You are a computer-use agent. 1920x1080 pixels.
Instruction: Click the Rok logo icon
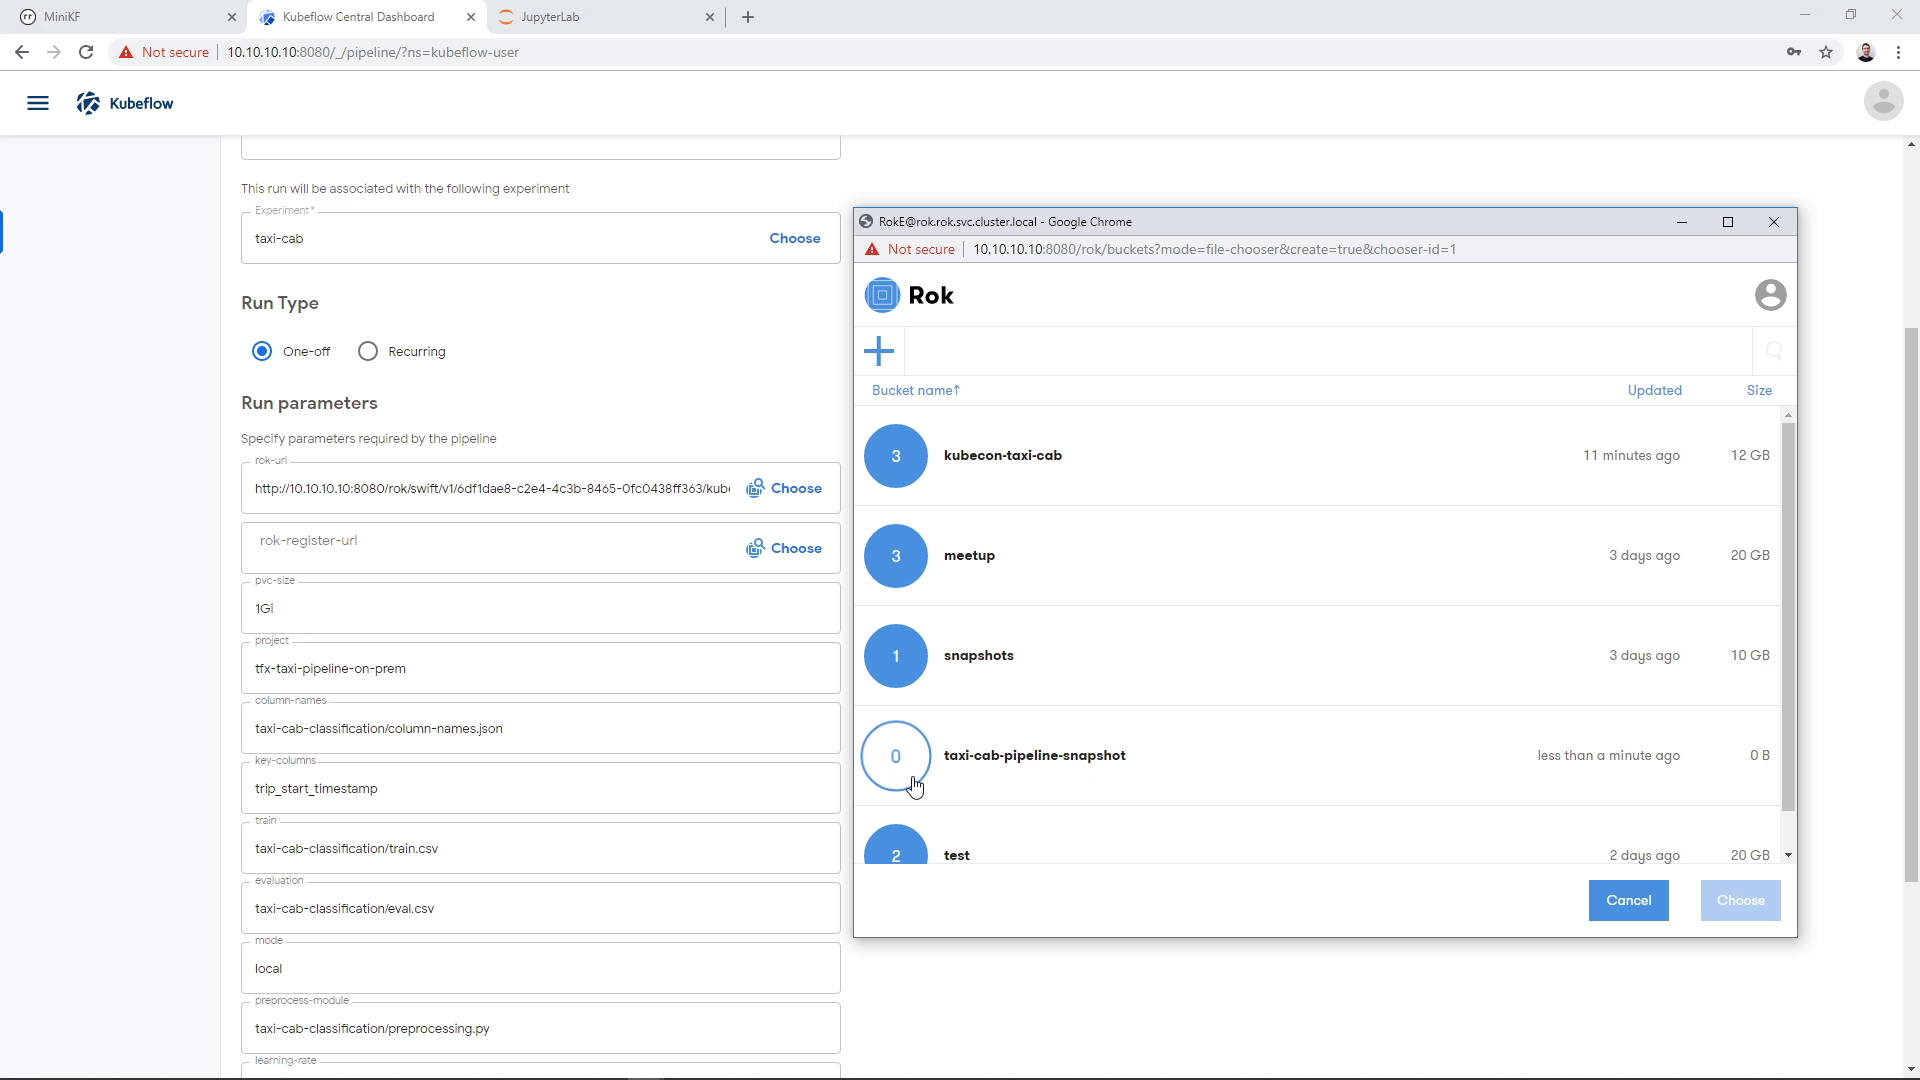882,295
